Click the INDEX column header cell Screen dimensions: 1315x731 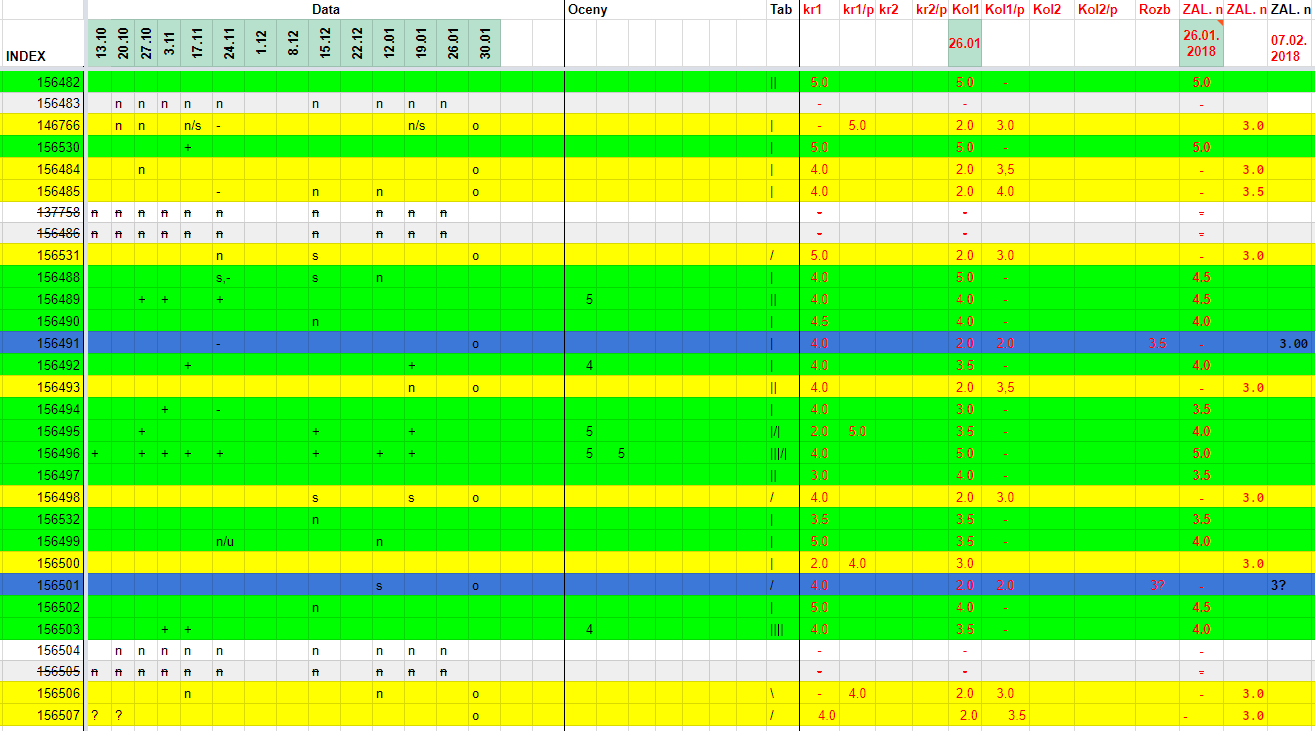(26, 56)
